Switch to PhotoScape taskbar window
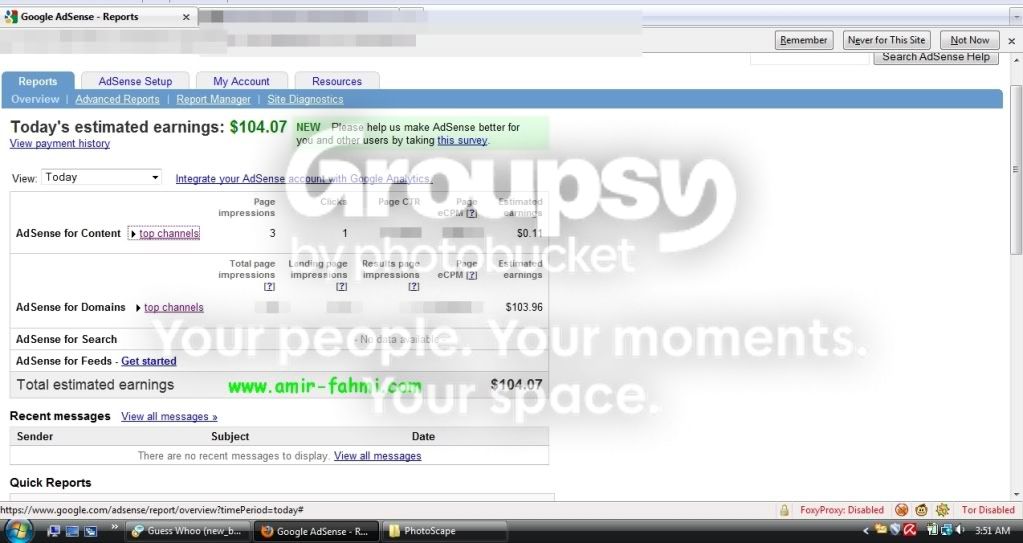The height and width of the screenshot is (543, 1023). tap(446, 531)
